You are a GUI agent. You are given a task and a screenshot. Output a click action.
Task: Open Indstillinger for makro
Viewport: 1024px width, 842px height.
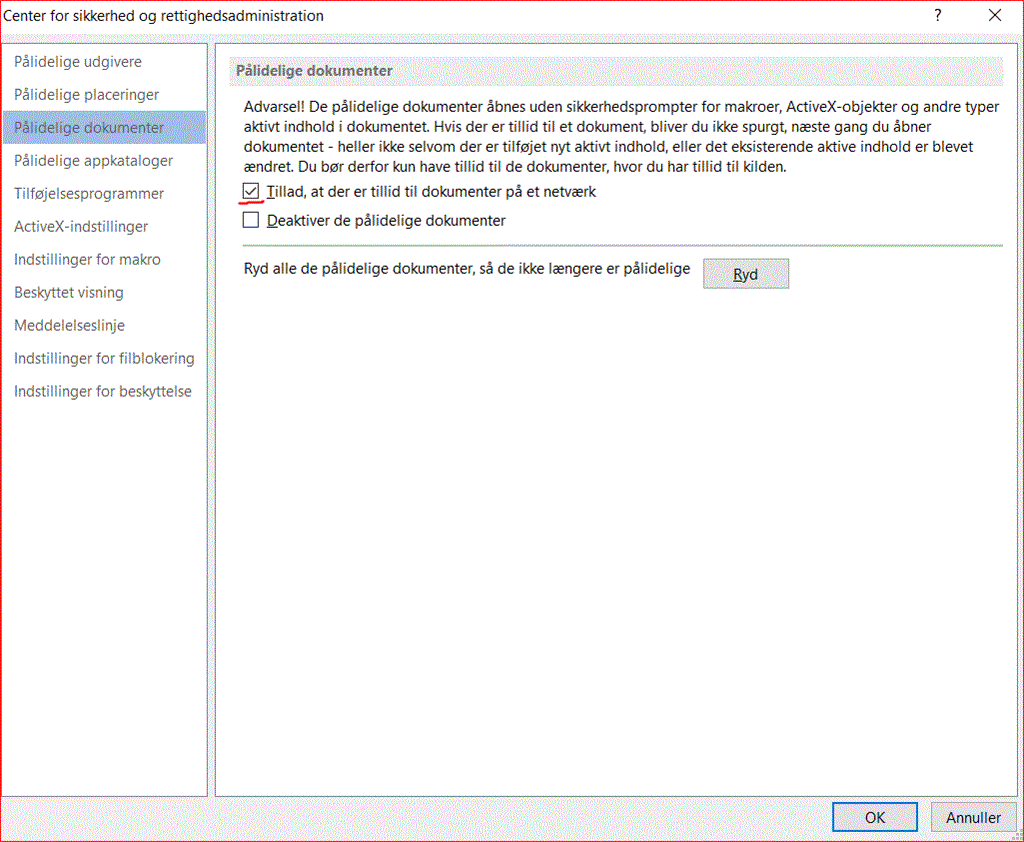[104, 259]
